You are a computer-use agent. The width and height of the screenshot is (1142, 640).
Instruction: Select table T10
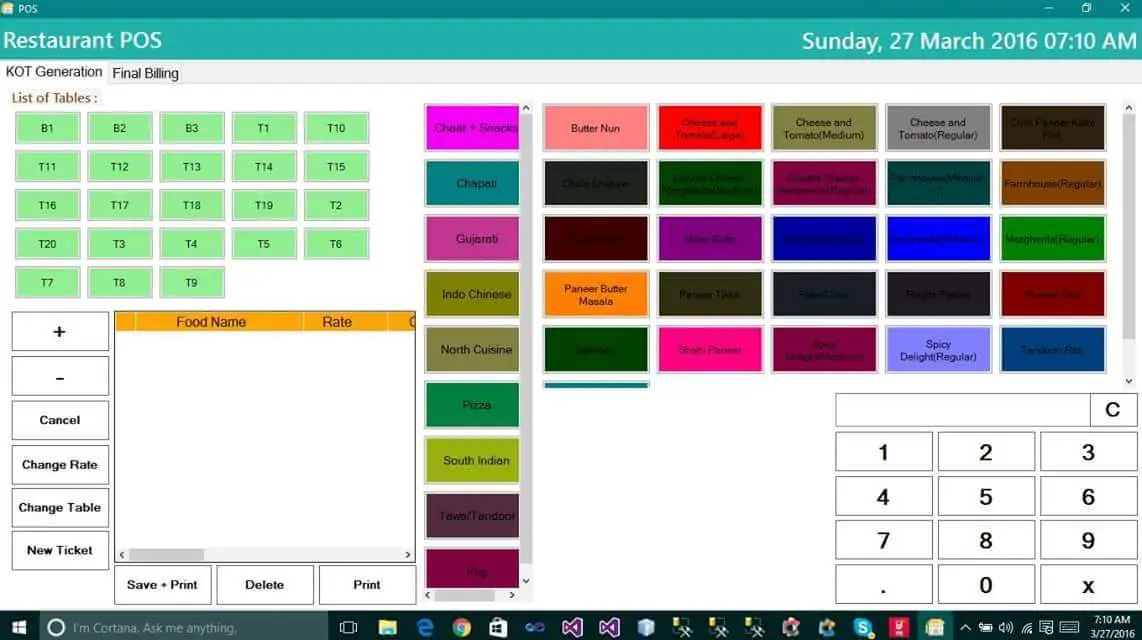click(336, 128)
